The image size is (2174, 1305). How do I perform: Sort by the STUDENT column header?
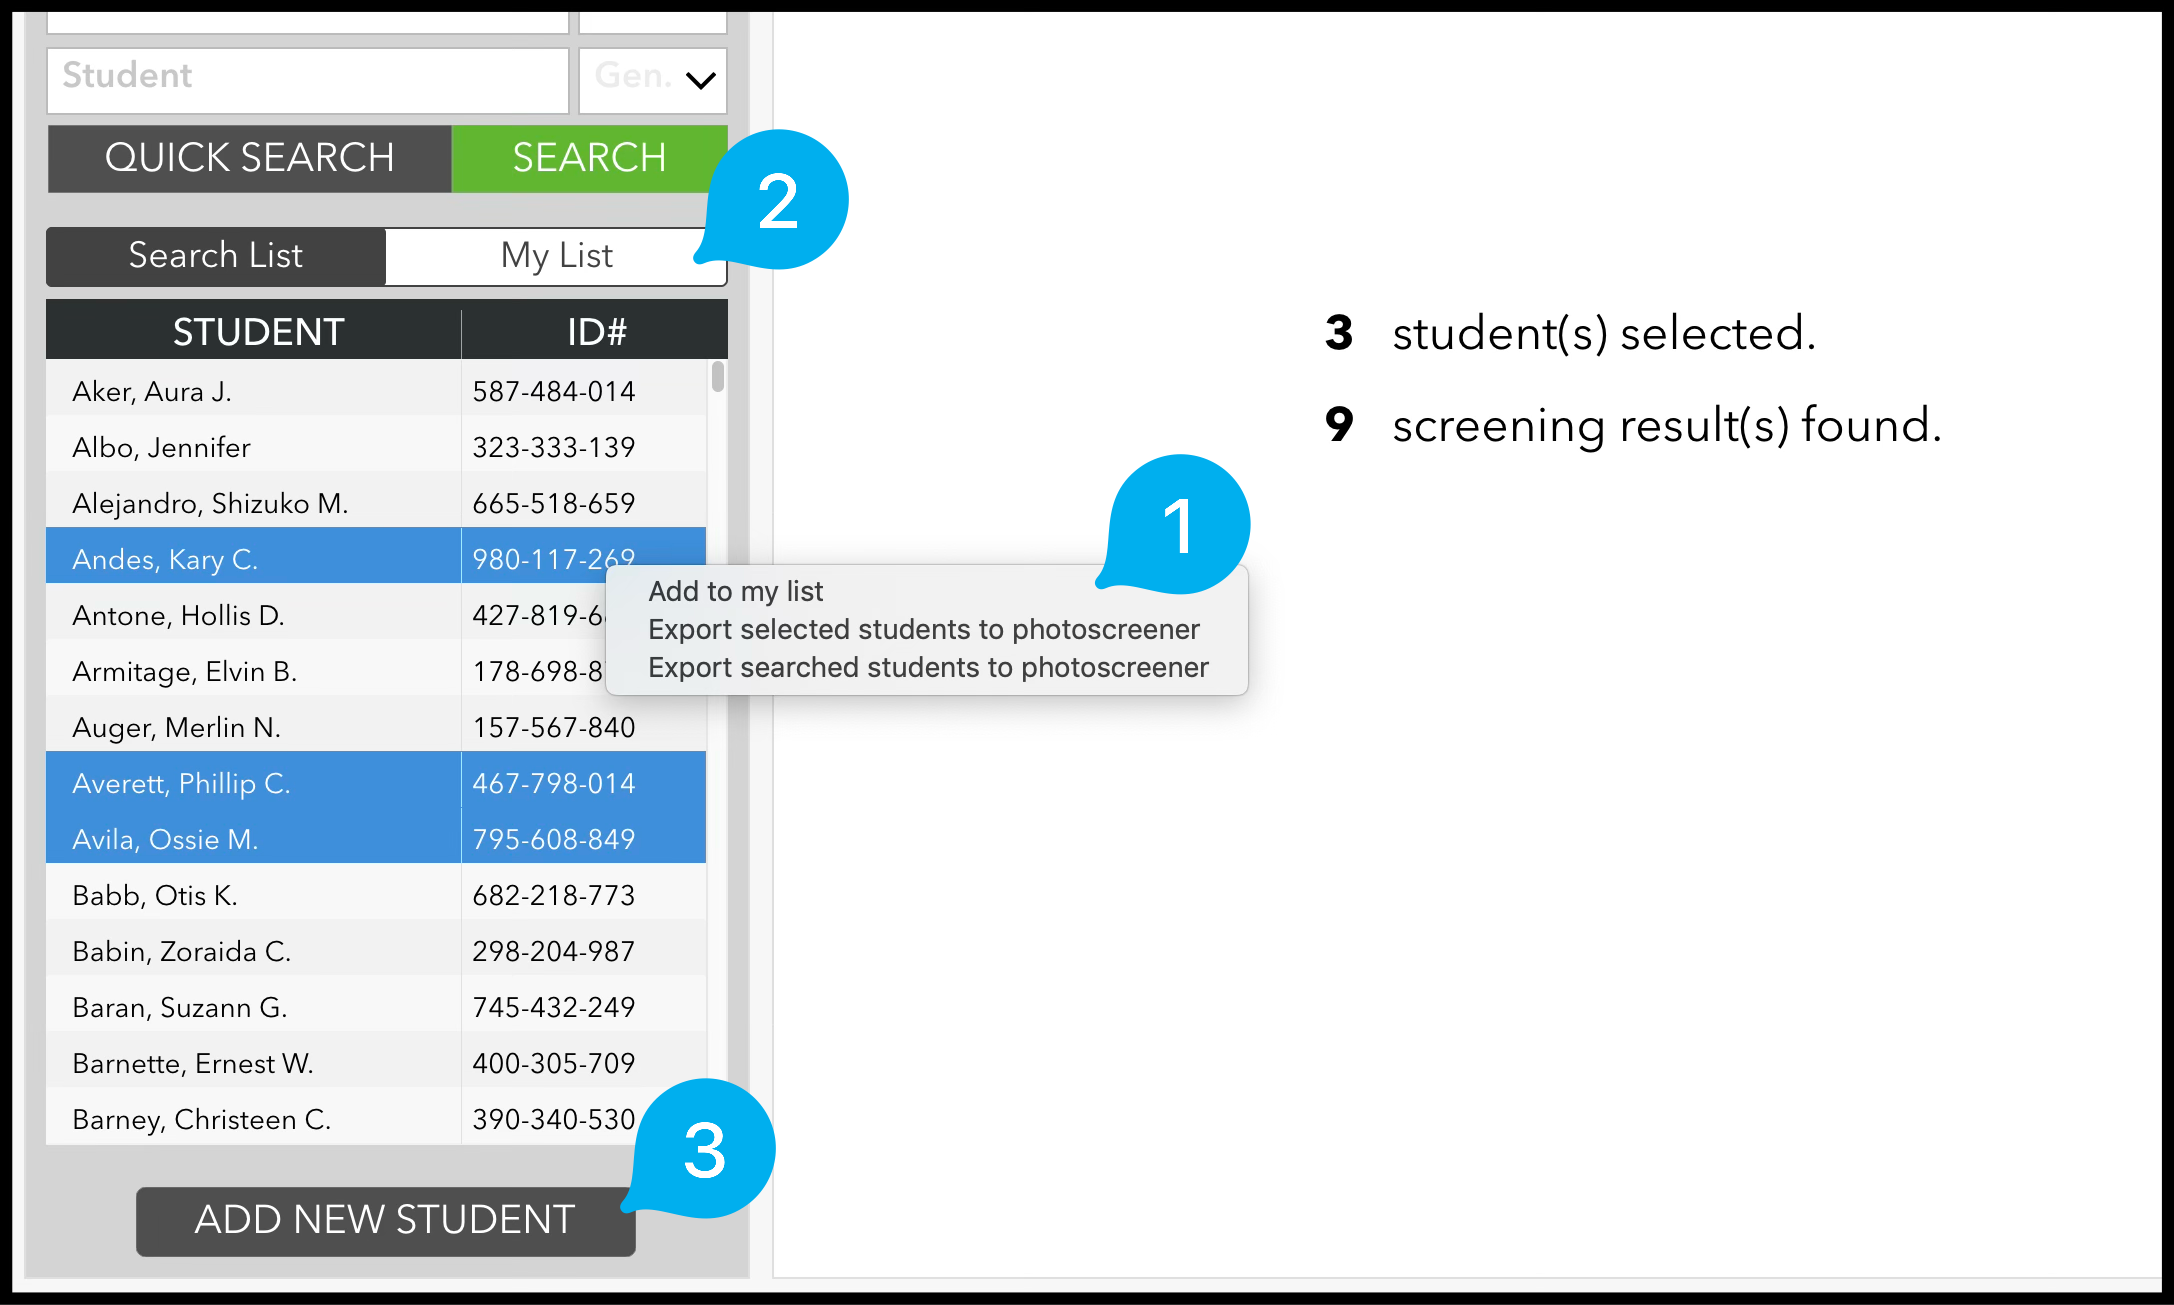258,332
